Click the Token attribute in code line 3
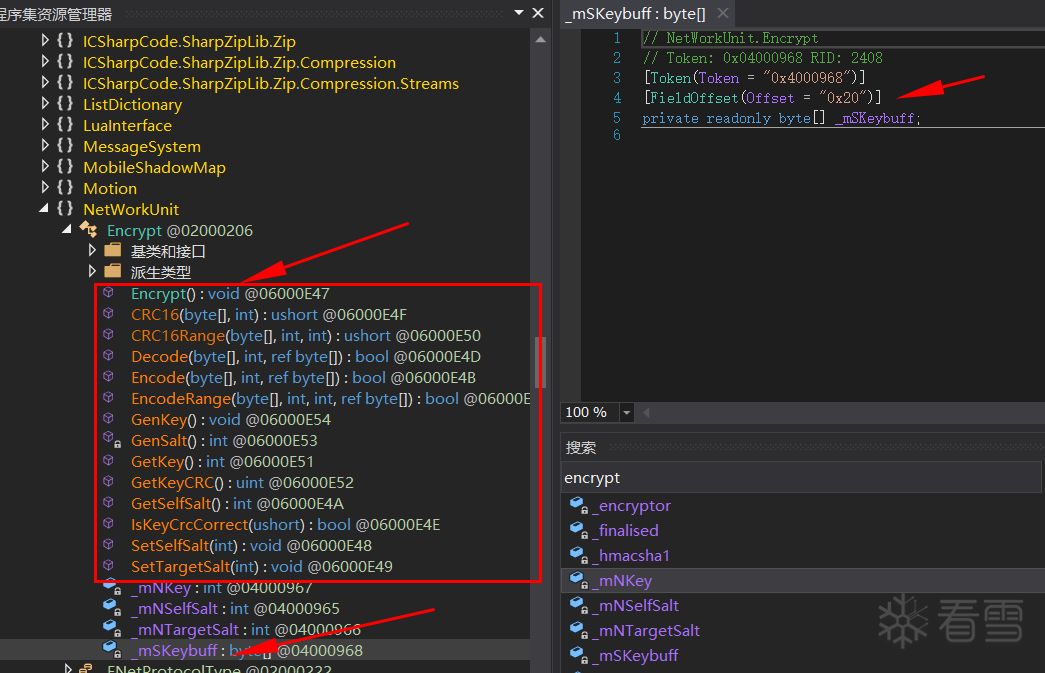 click(670, 78)
